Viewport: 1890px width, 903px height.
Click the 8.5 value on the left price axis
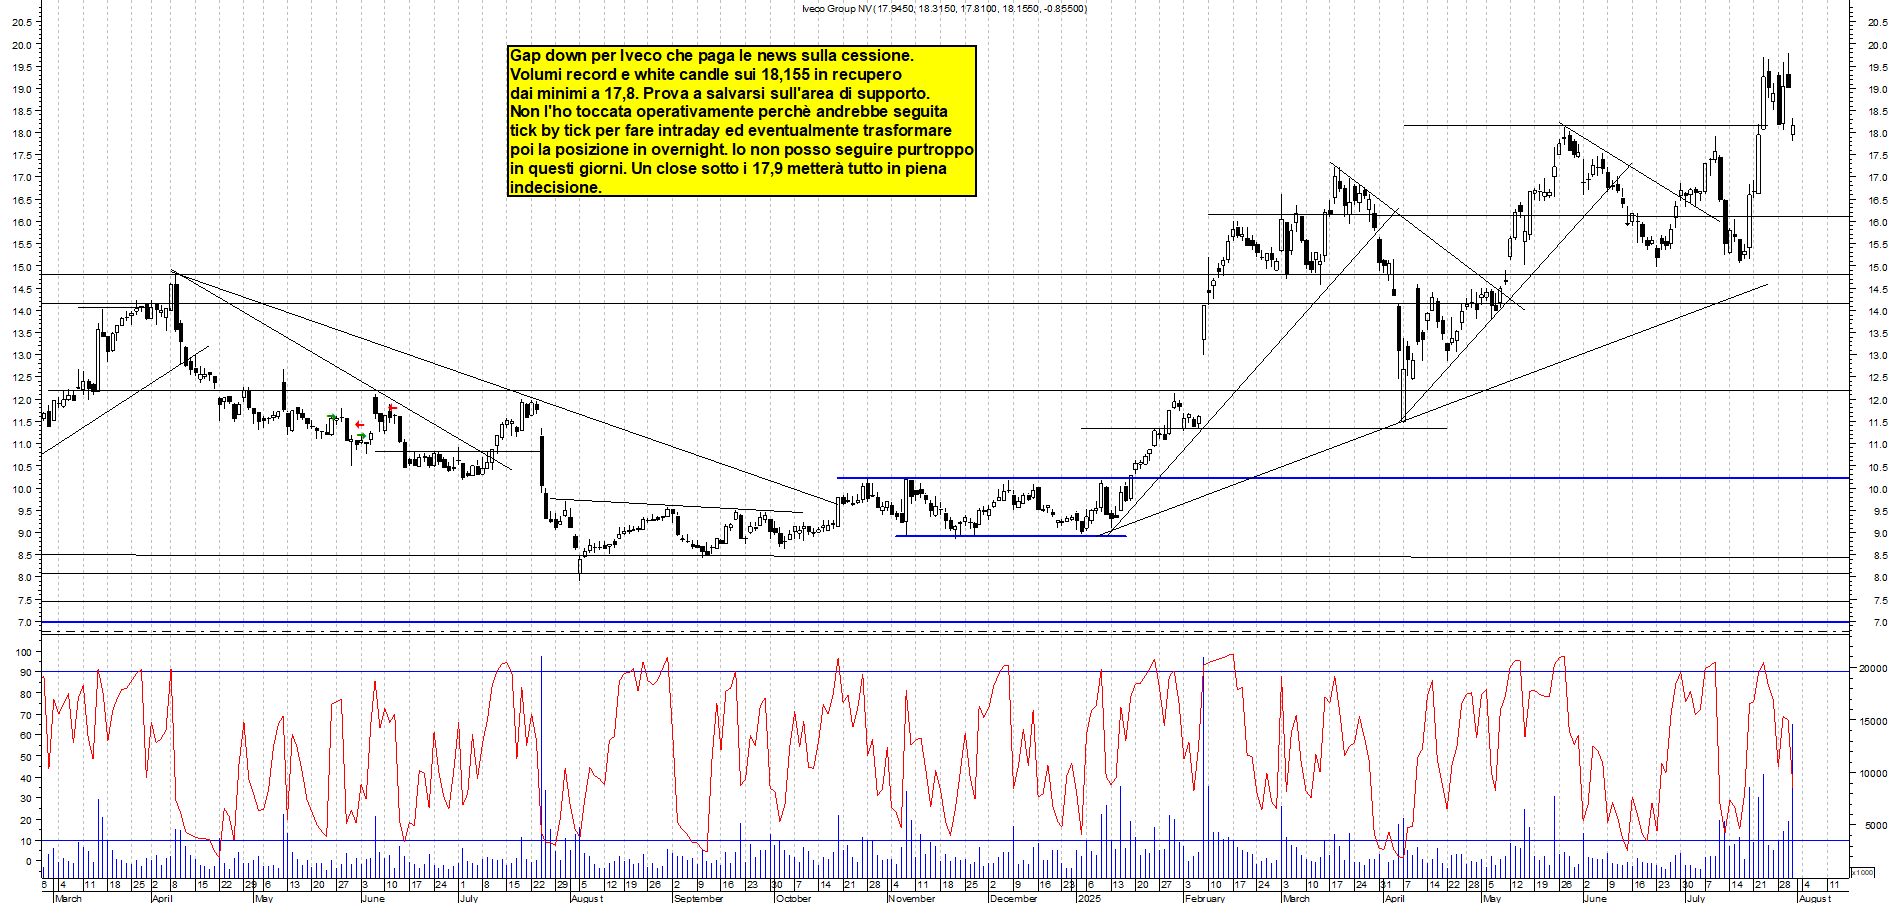pyautogui.click(x=24, y=556)
